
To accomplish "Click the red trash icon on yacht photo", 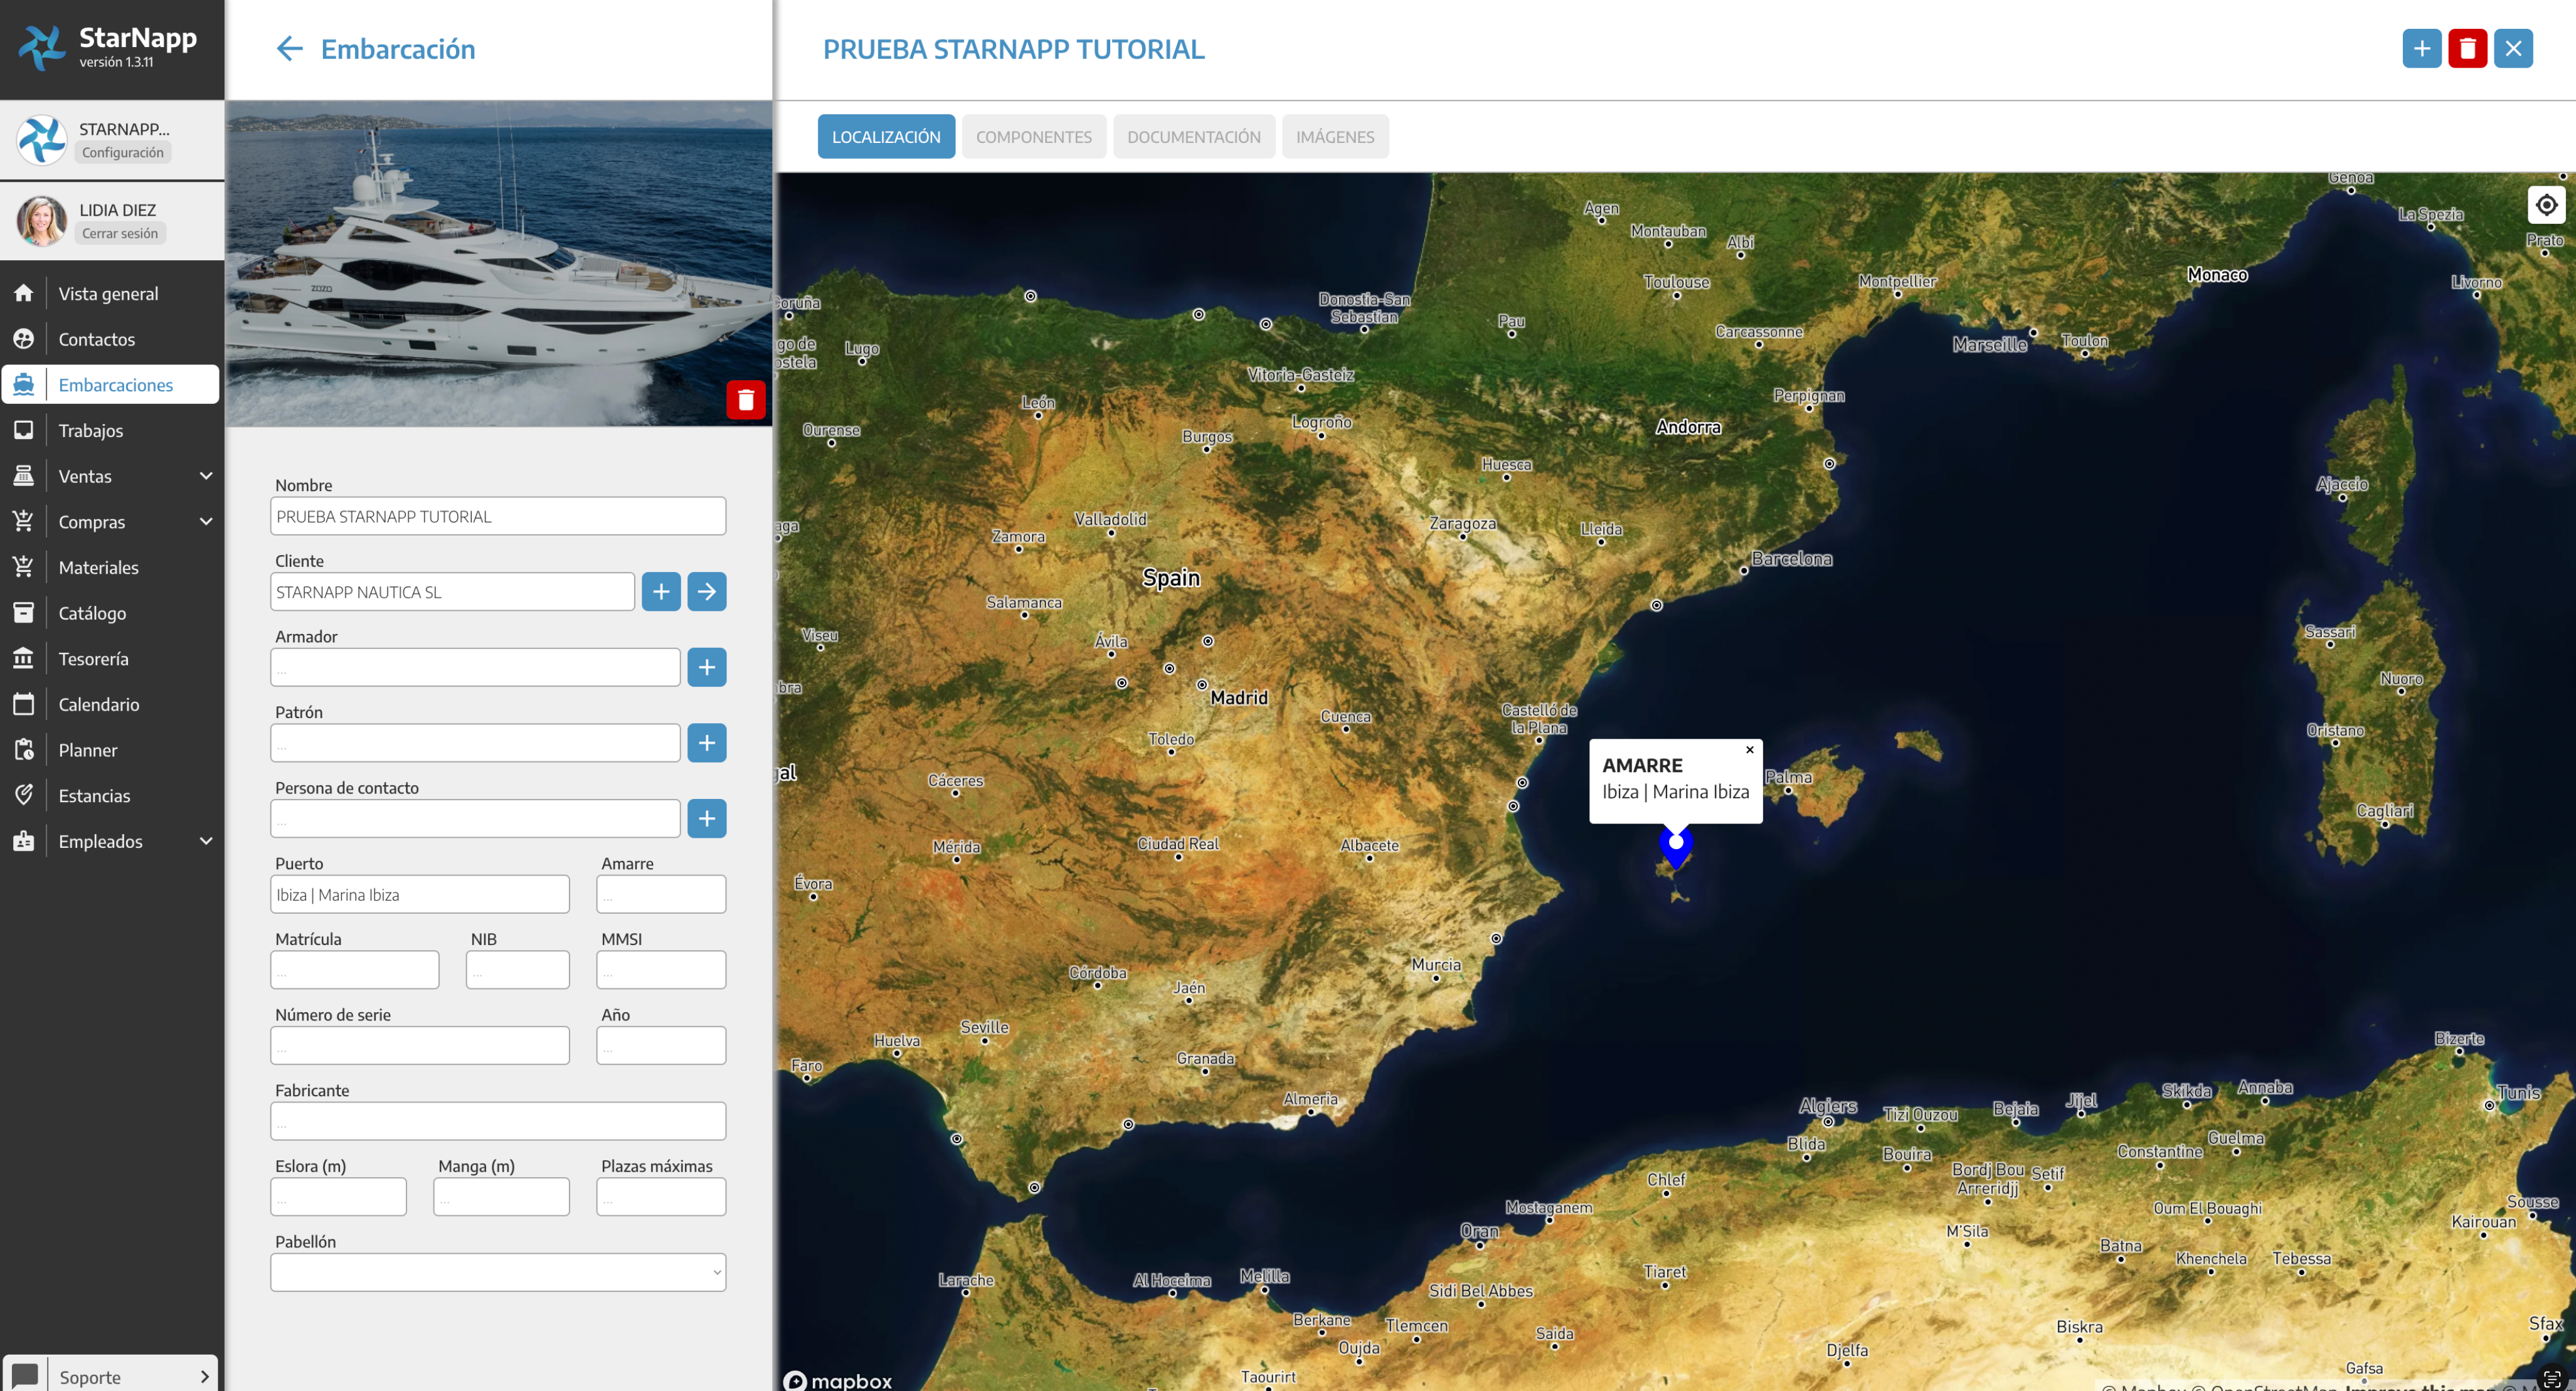I will [x=745, y=400].
